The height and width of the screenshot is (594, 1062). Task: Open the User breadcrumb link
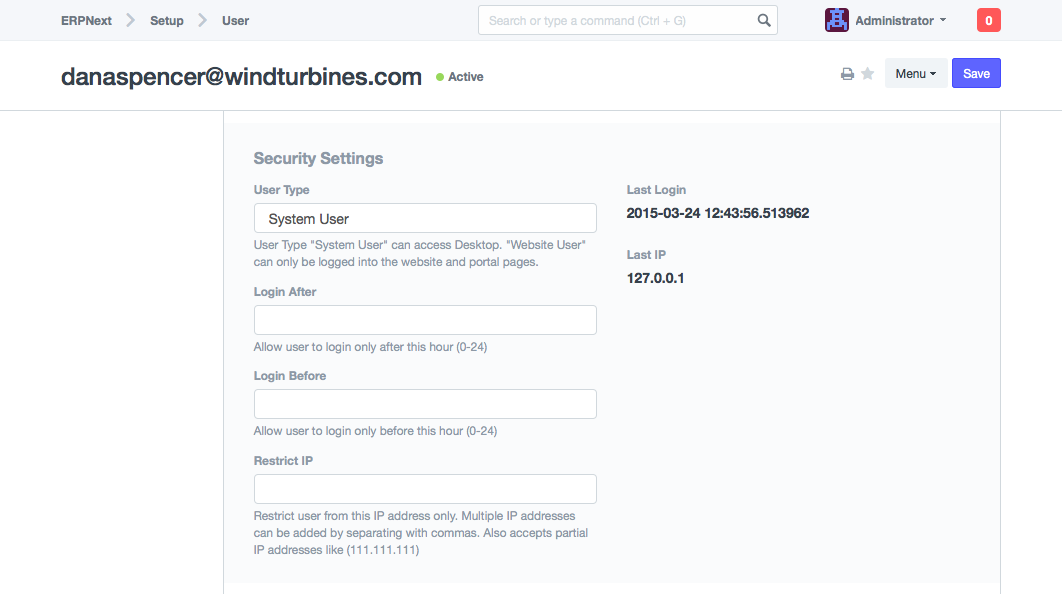tap(235, 20)
